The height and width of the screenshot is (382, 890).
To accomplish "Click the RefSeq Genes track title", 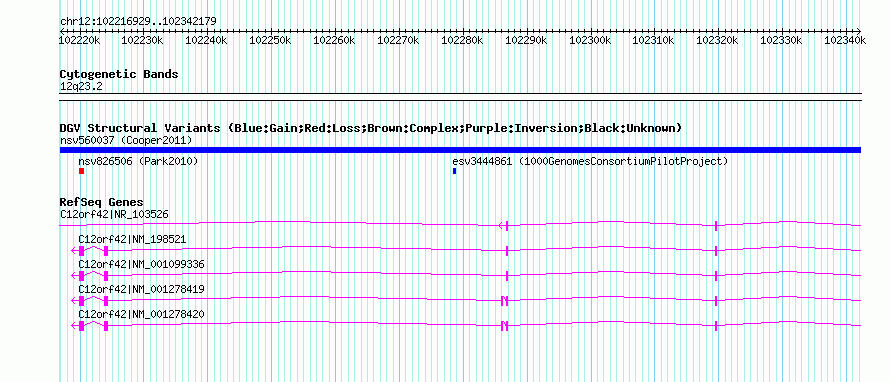I will point(102,203).
